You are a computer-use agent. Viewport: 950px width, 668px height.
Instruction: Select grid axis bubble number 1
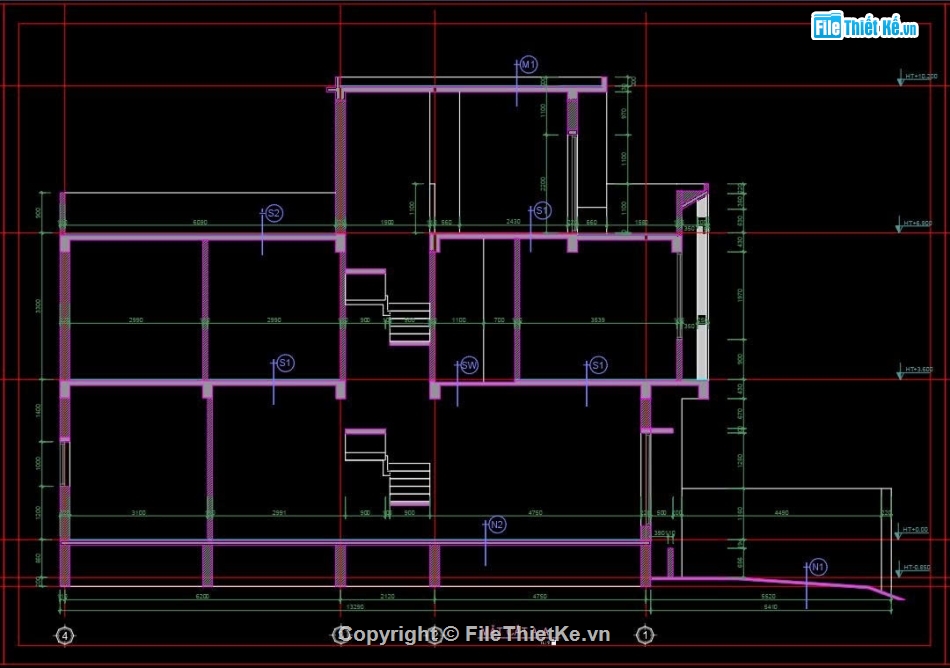click(x=645, y=634)
